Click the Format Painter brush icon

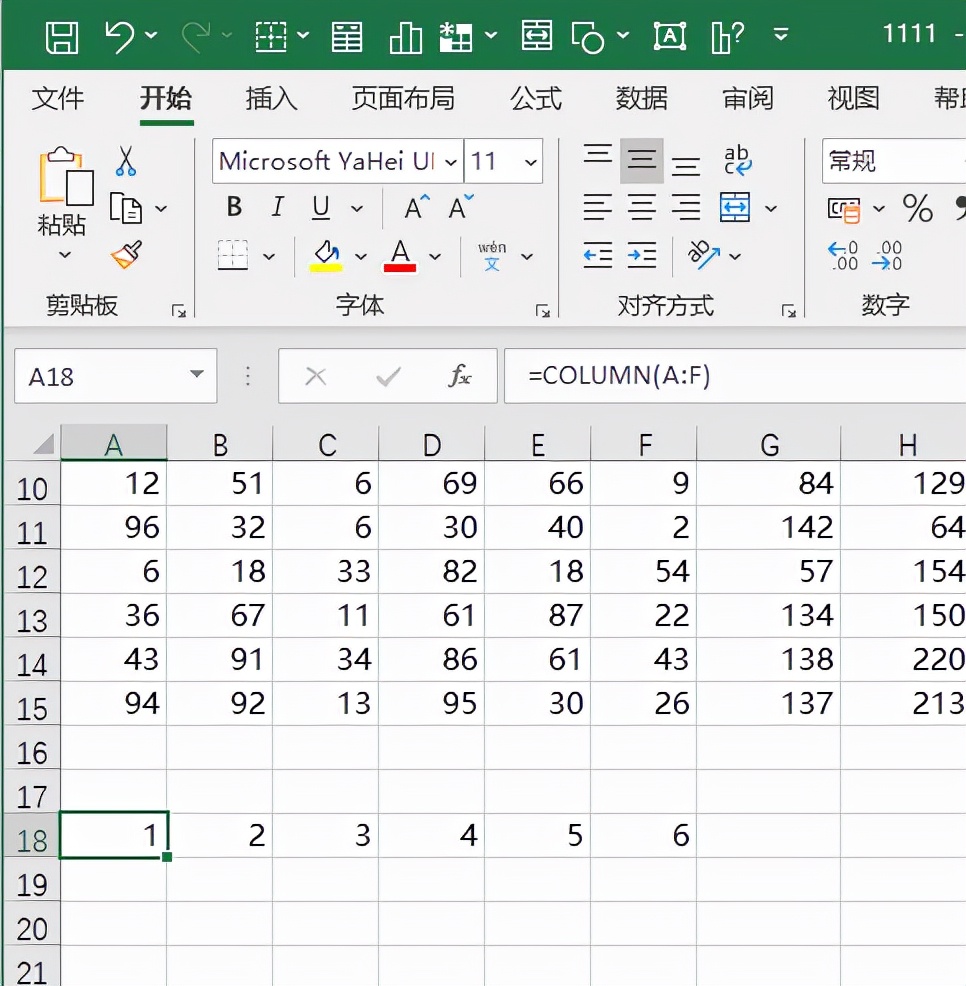126,255
